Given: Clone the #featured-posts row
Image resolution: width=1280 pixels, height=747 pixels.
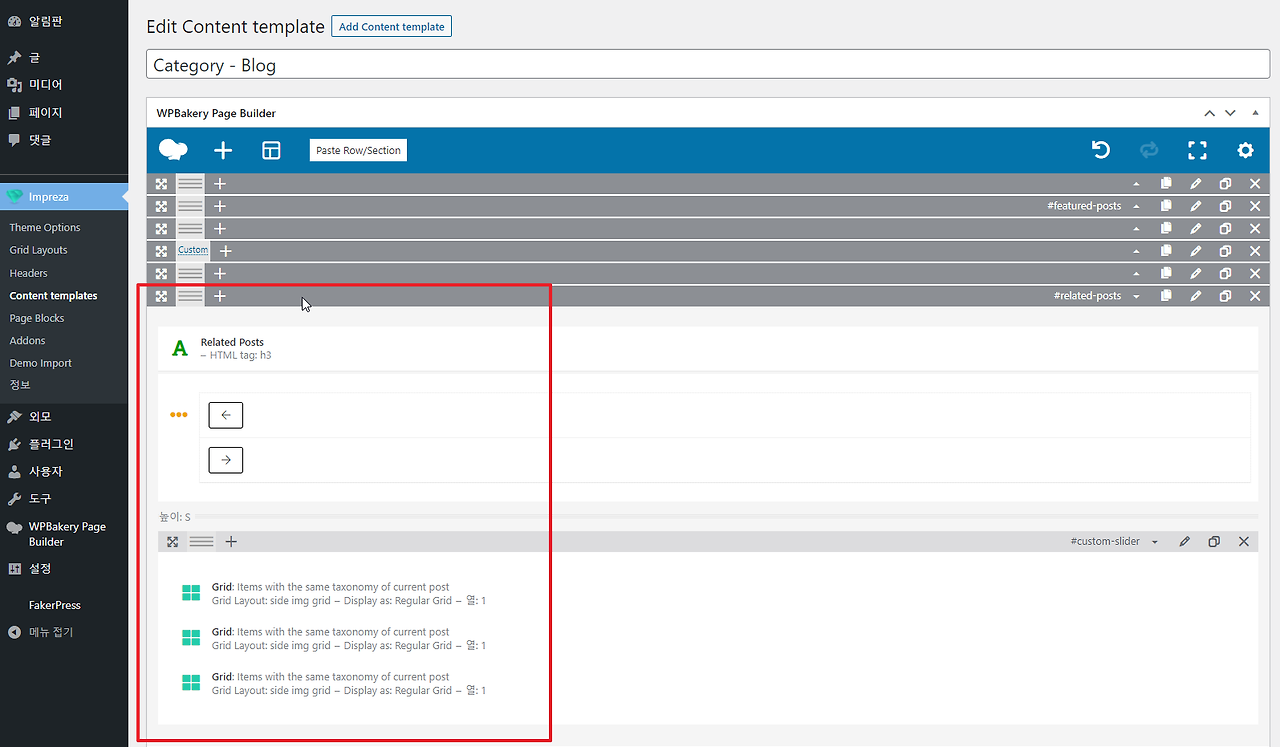Looking at the screenshot, I should (1225, 206).
